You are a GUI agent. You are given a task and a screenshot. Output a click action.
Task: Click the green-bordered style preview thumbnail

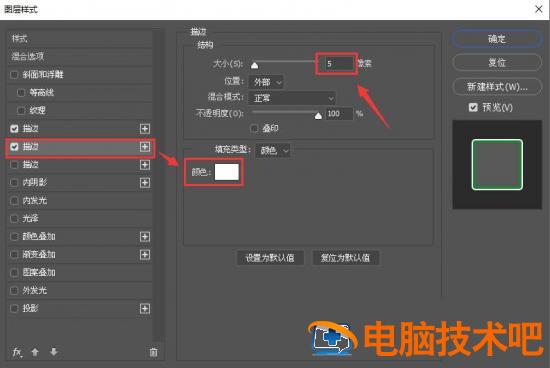pos(497,165)
